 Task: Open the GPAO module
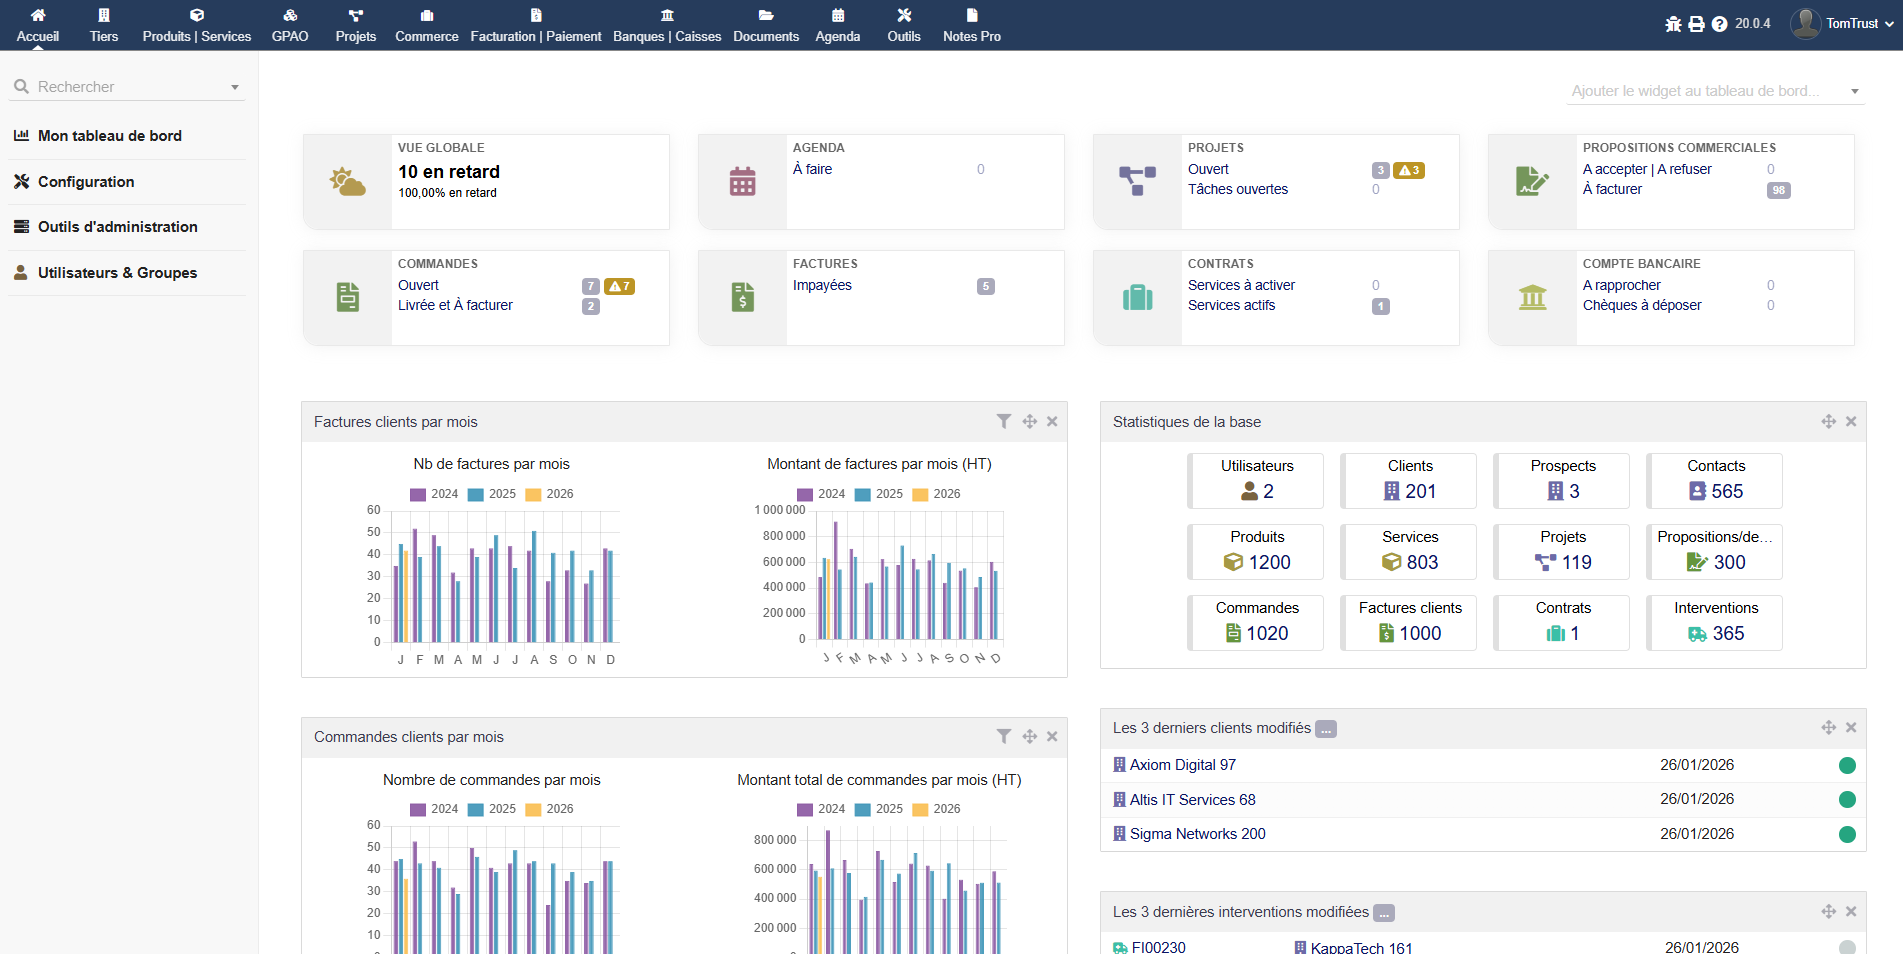[x=289, y=25]
